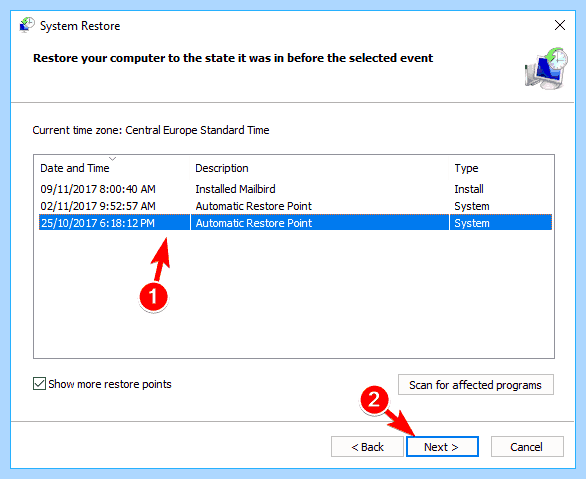Sort by the Type column header

pyautogui.click(x=501, y=168)
